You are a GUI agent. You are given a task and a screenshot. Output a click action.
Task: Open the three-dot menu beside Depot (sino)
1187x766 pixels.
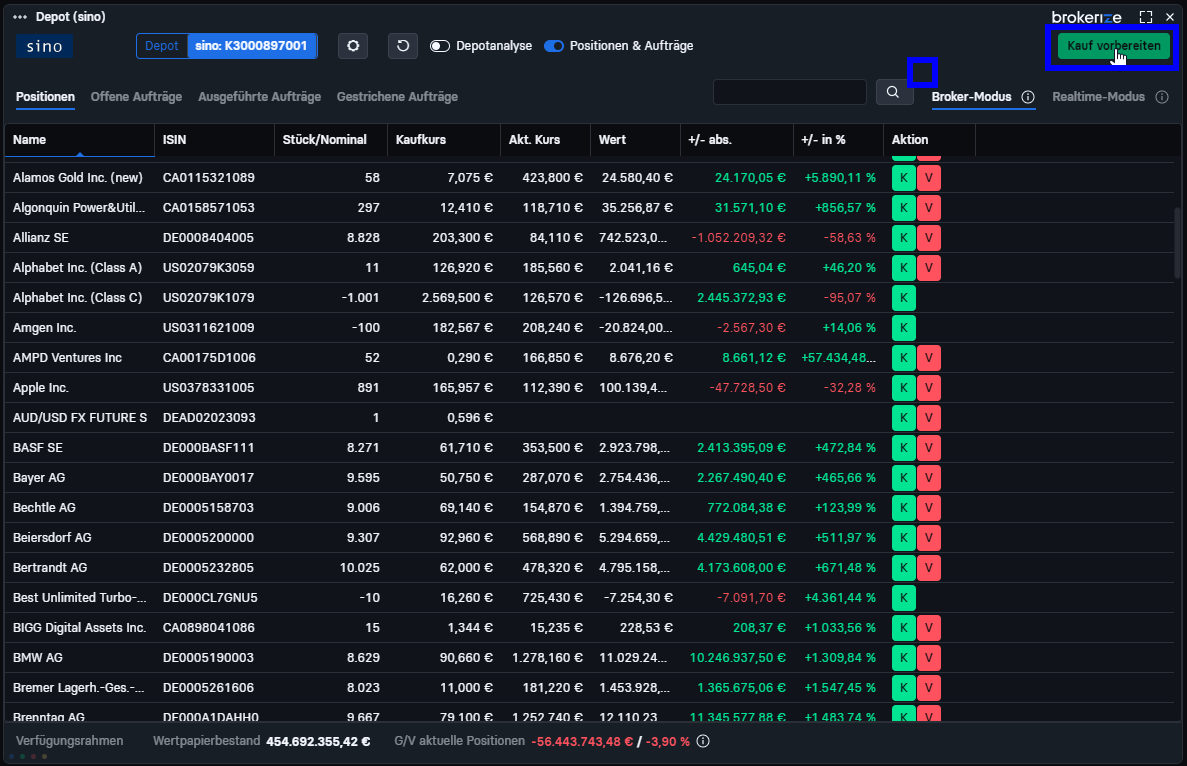tap(20, 17)
